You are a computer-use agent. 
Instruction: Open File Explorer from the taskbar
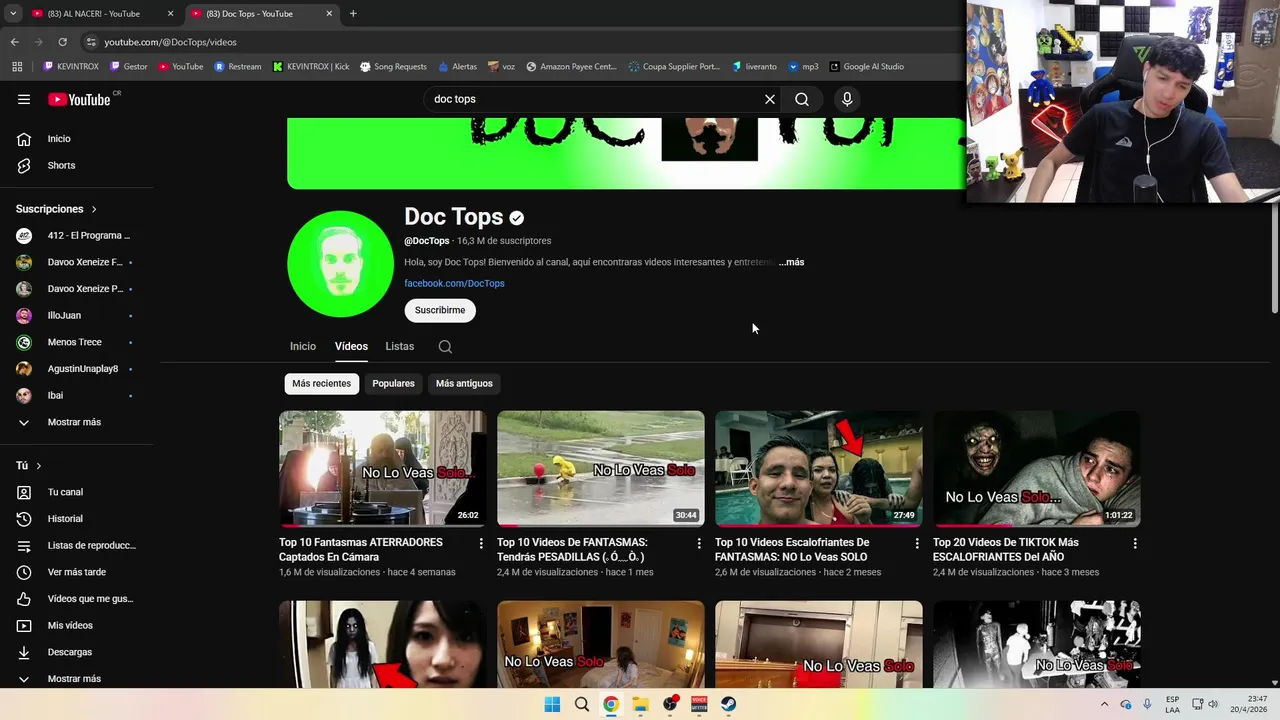coord(640,704)
